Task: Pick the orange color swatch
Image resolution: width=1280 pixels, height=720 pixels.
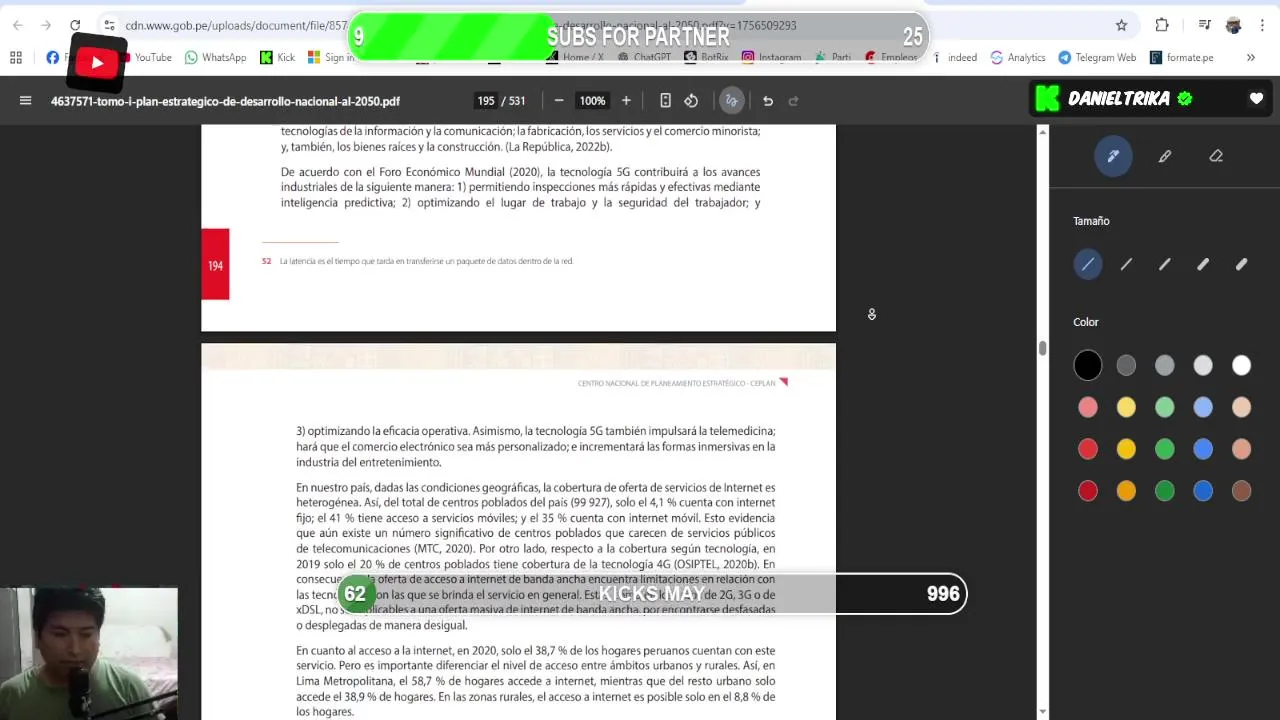Action: click(1126, 490)
